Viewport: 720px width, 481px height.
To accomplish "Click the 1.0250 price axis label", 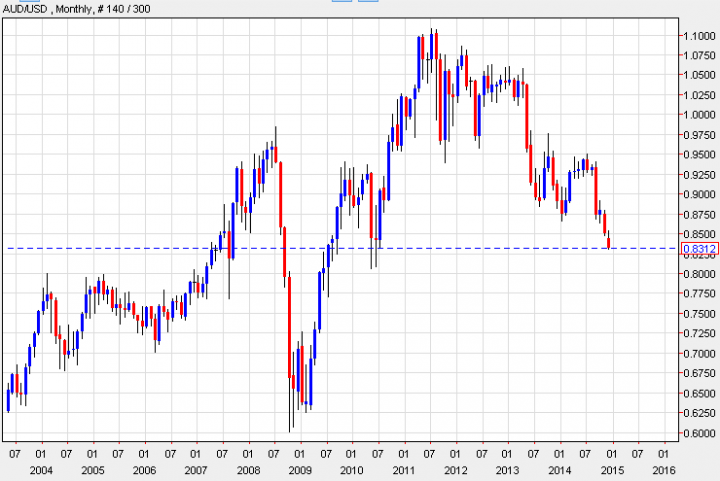I will (x=699, y=95).
